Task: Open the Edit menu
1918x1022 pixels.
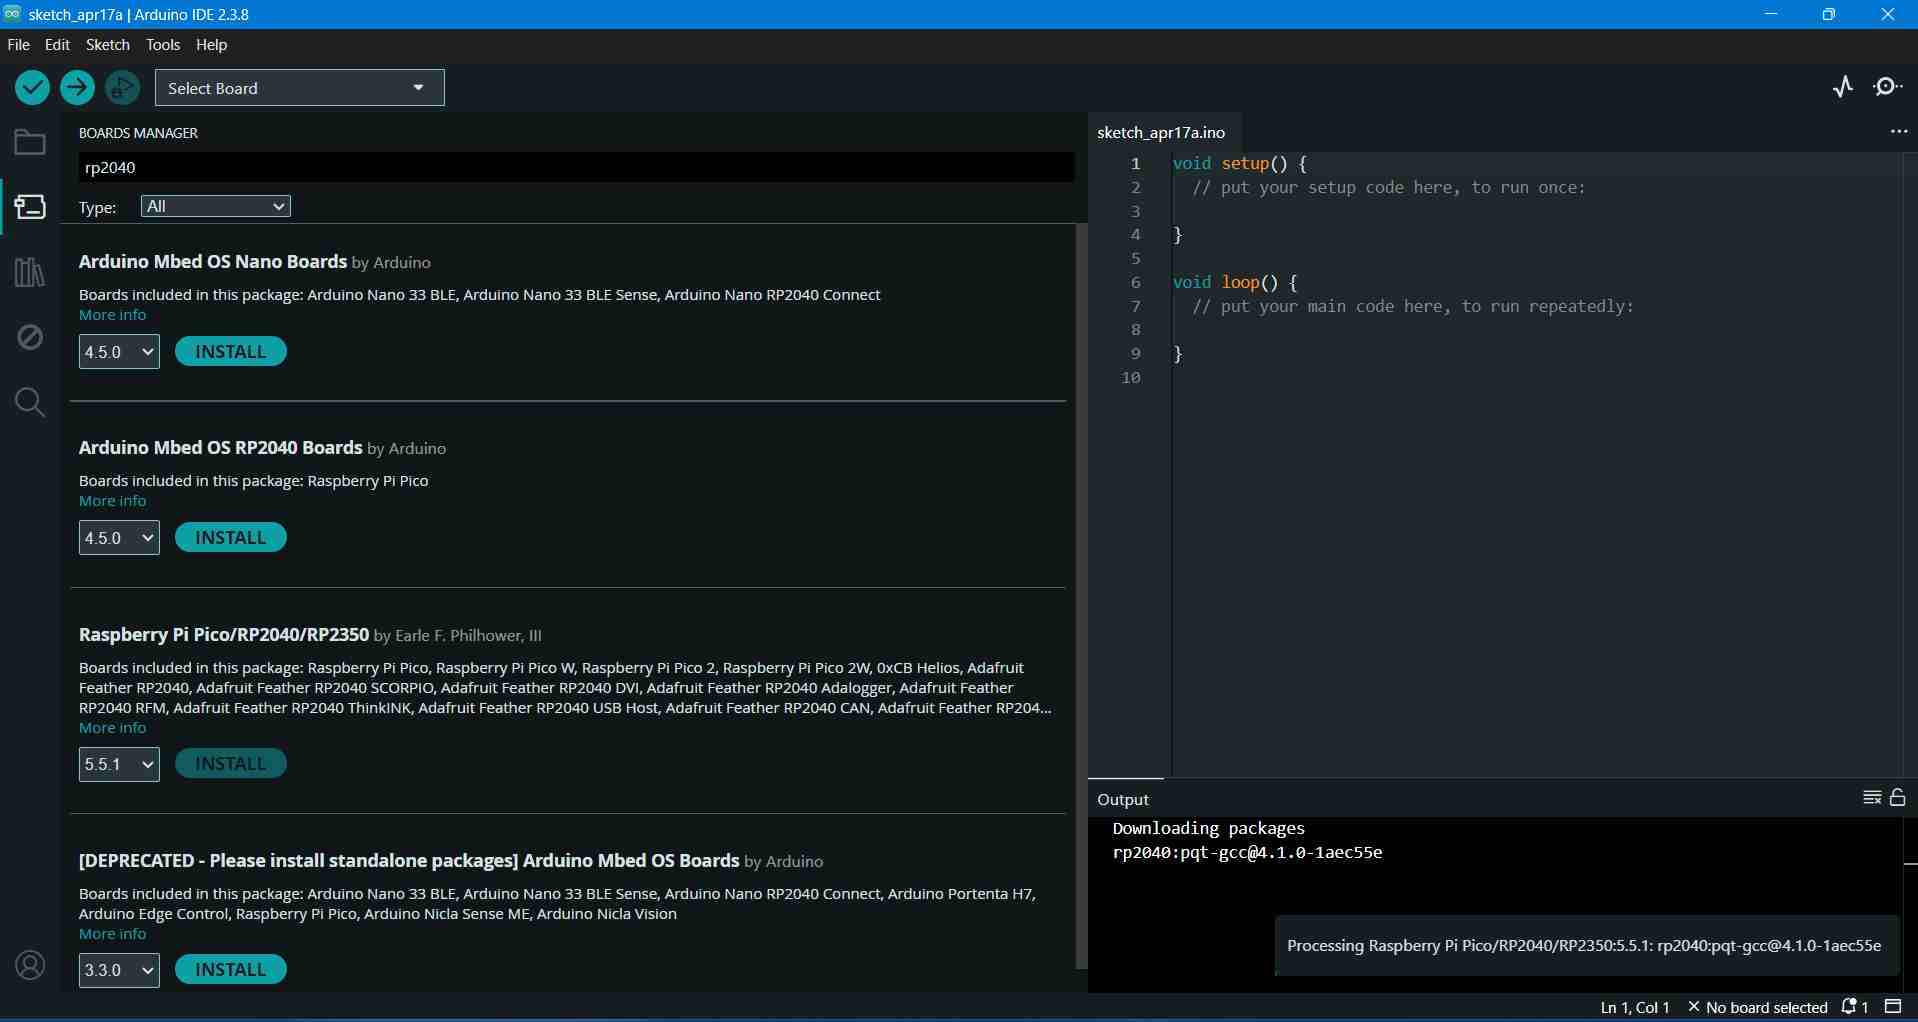Action: tap(58, 45)
